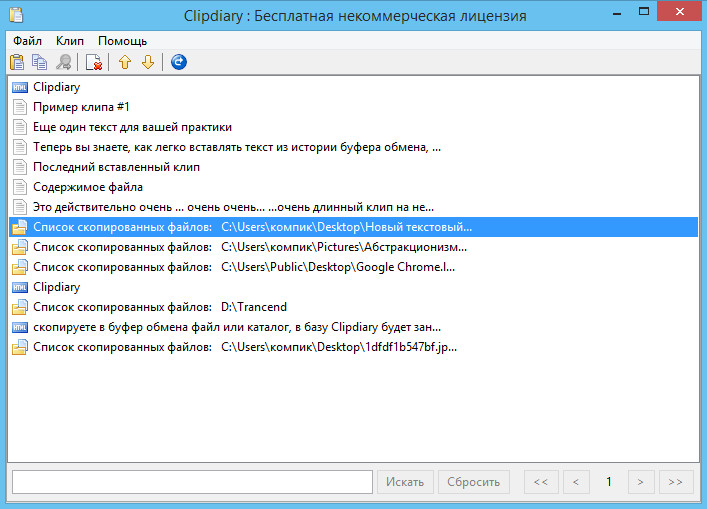The height and width of the screenshot is (509, 707).
Task: Select file list clip with Google Chrome path
Action: 354,267
